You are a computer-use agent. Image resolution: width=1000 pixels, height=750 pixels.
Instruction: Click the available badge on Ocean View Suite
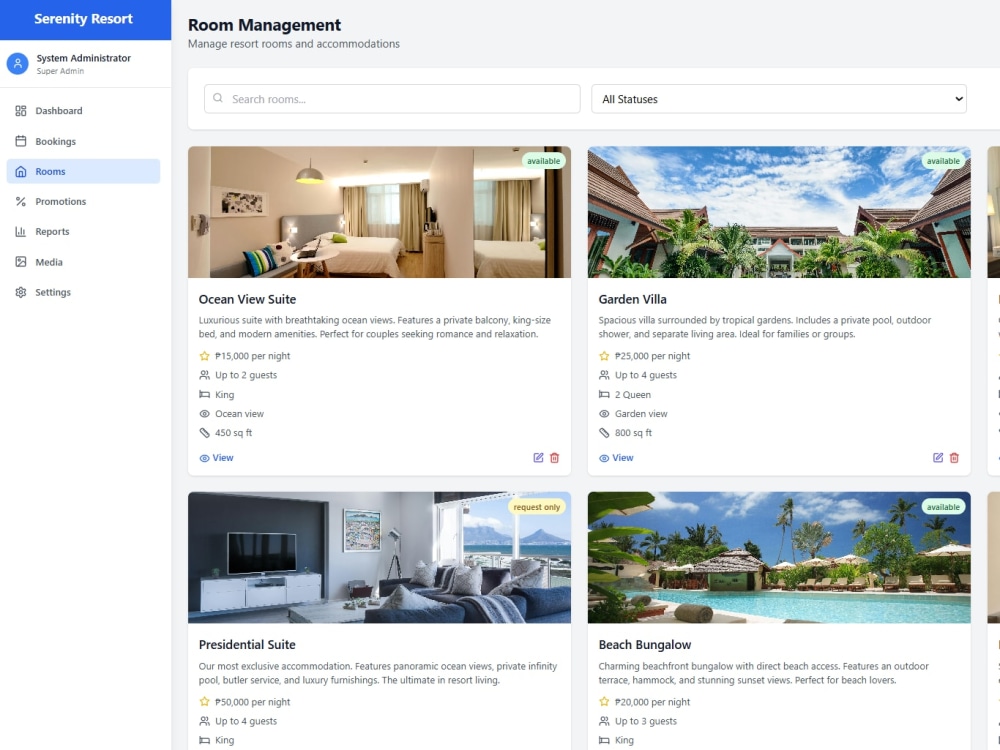tap(543, 161)
